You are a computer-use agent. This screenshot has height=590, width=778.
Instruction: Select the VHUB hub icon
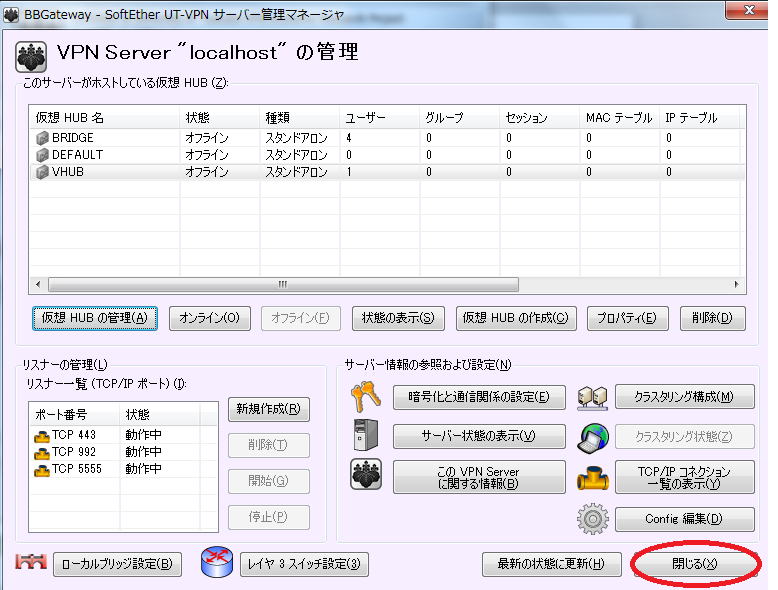(x=42, y=172)
